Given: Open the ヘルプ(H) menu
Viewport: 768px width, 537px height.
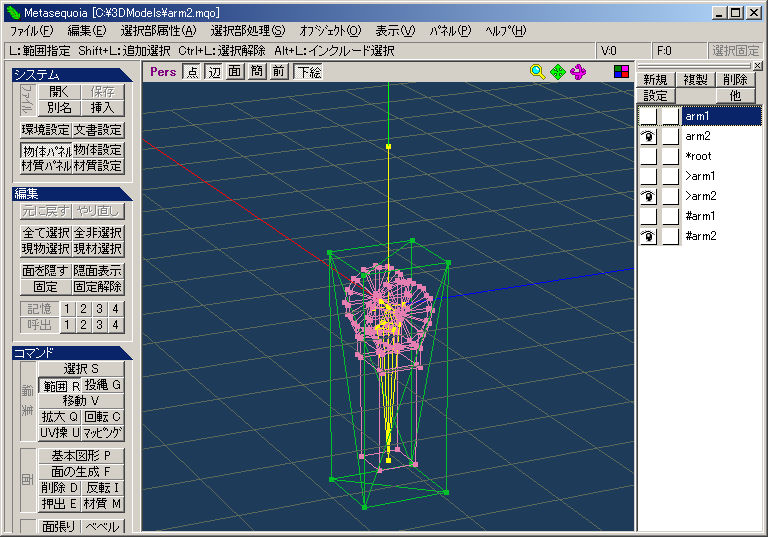Looking at the screenshot, I should point(505,31).
